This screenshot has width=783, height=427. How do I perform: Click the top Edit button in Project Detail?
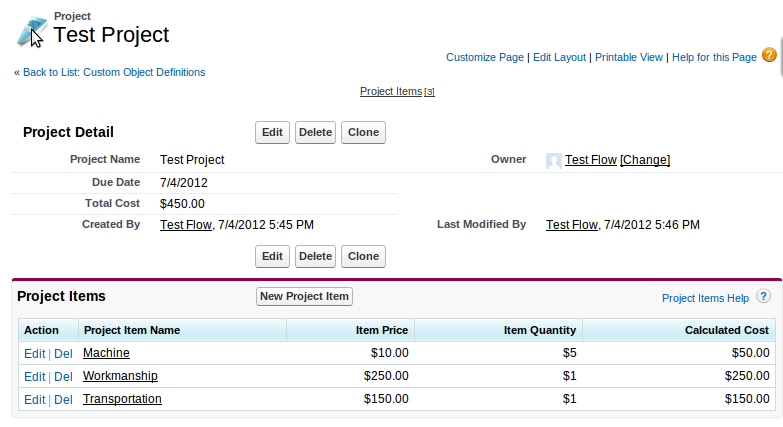272,132
